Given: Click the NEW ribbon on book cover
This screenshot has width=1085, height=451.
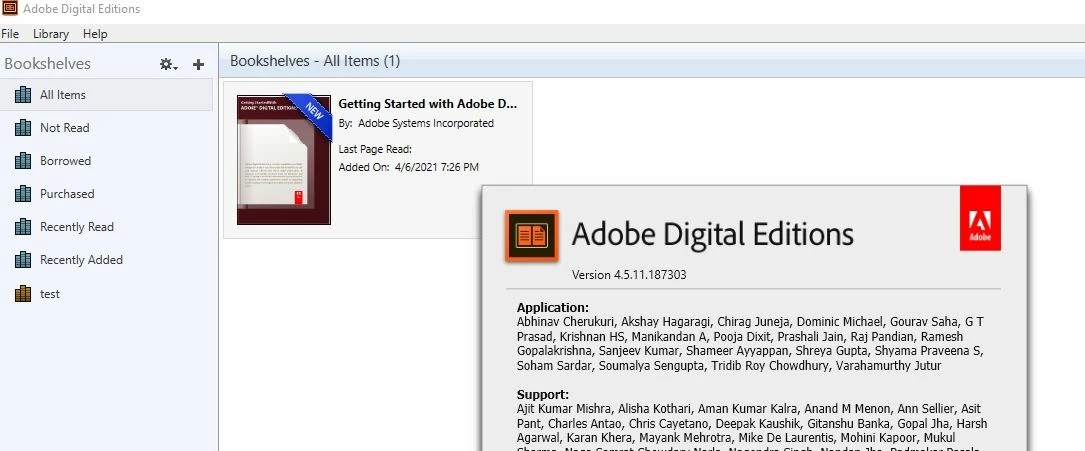Looking at the screenshot, I should tap(313, 113).
